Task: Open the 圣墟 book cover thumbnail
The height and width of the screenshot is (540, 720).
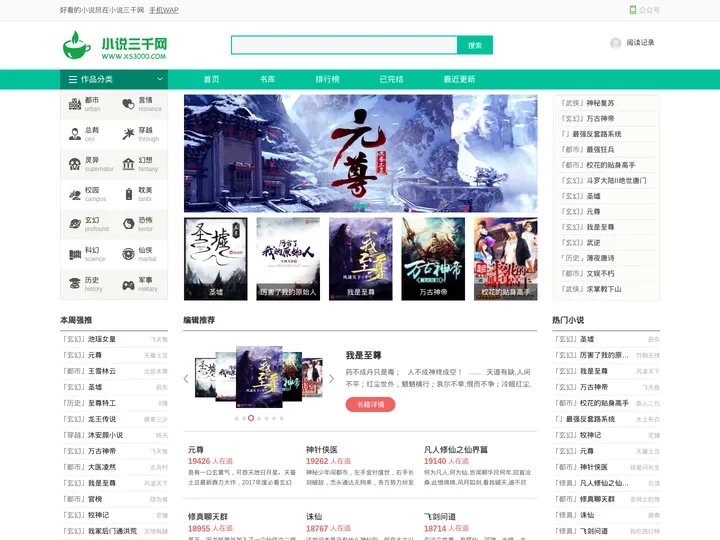Action: [x=215, y=259]
